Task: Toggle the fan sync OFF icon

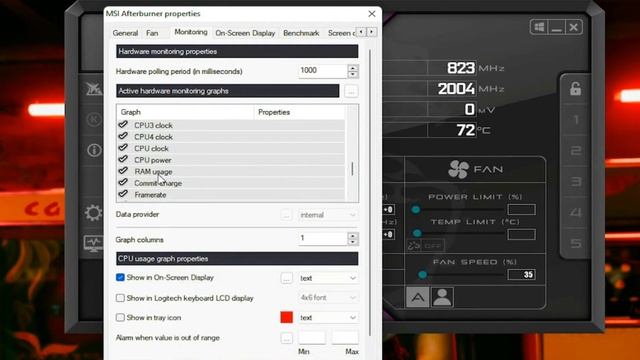Action: pos(425,246)
